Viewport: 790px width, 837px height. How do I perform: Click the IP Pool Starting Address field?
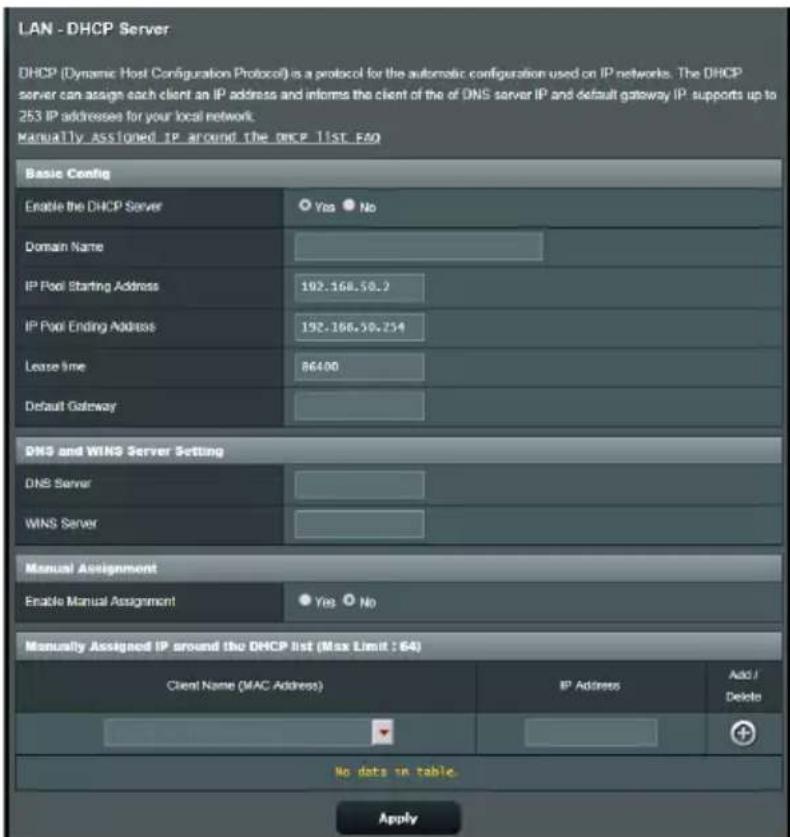tap(359, 287)
